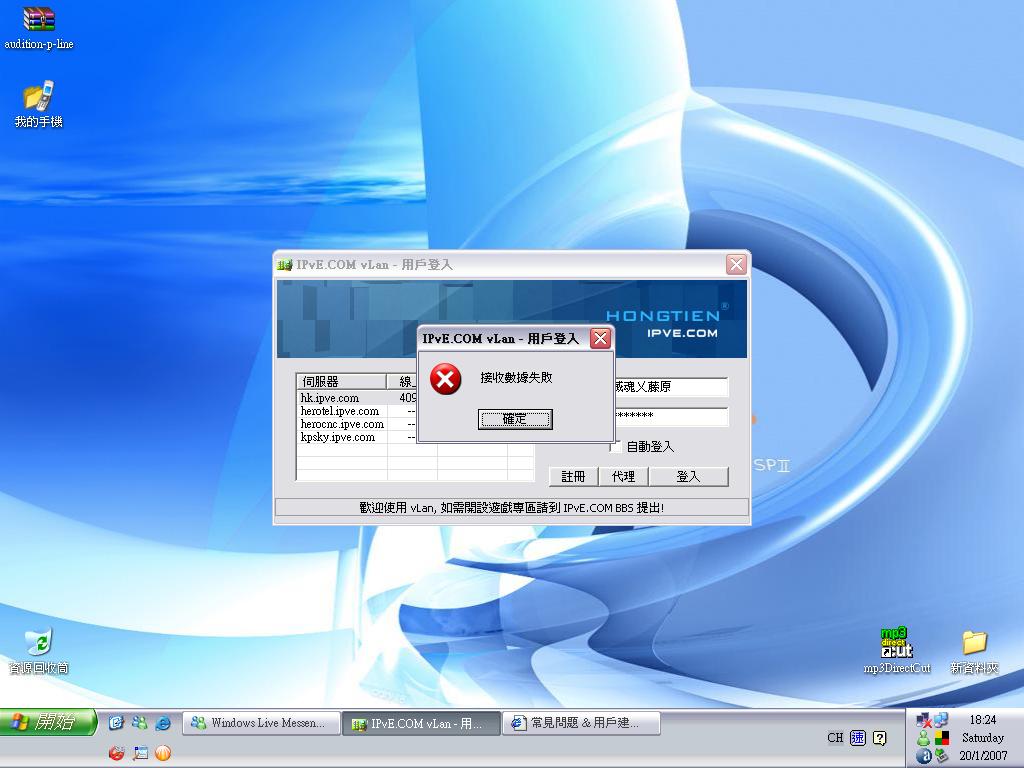
Task: Click the 速 input method icon
Action: coord(858,738)
